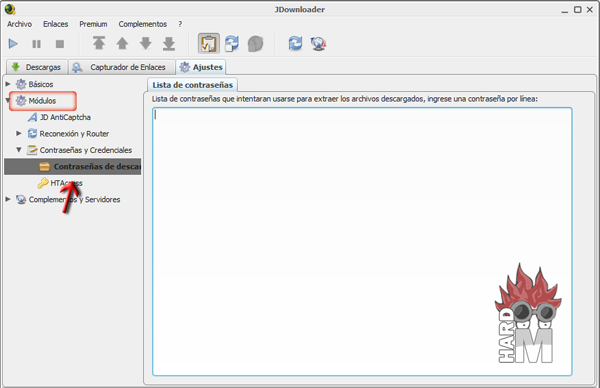Move selection down one position
This screenshot has width=600, height=388.
[146, 43]
